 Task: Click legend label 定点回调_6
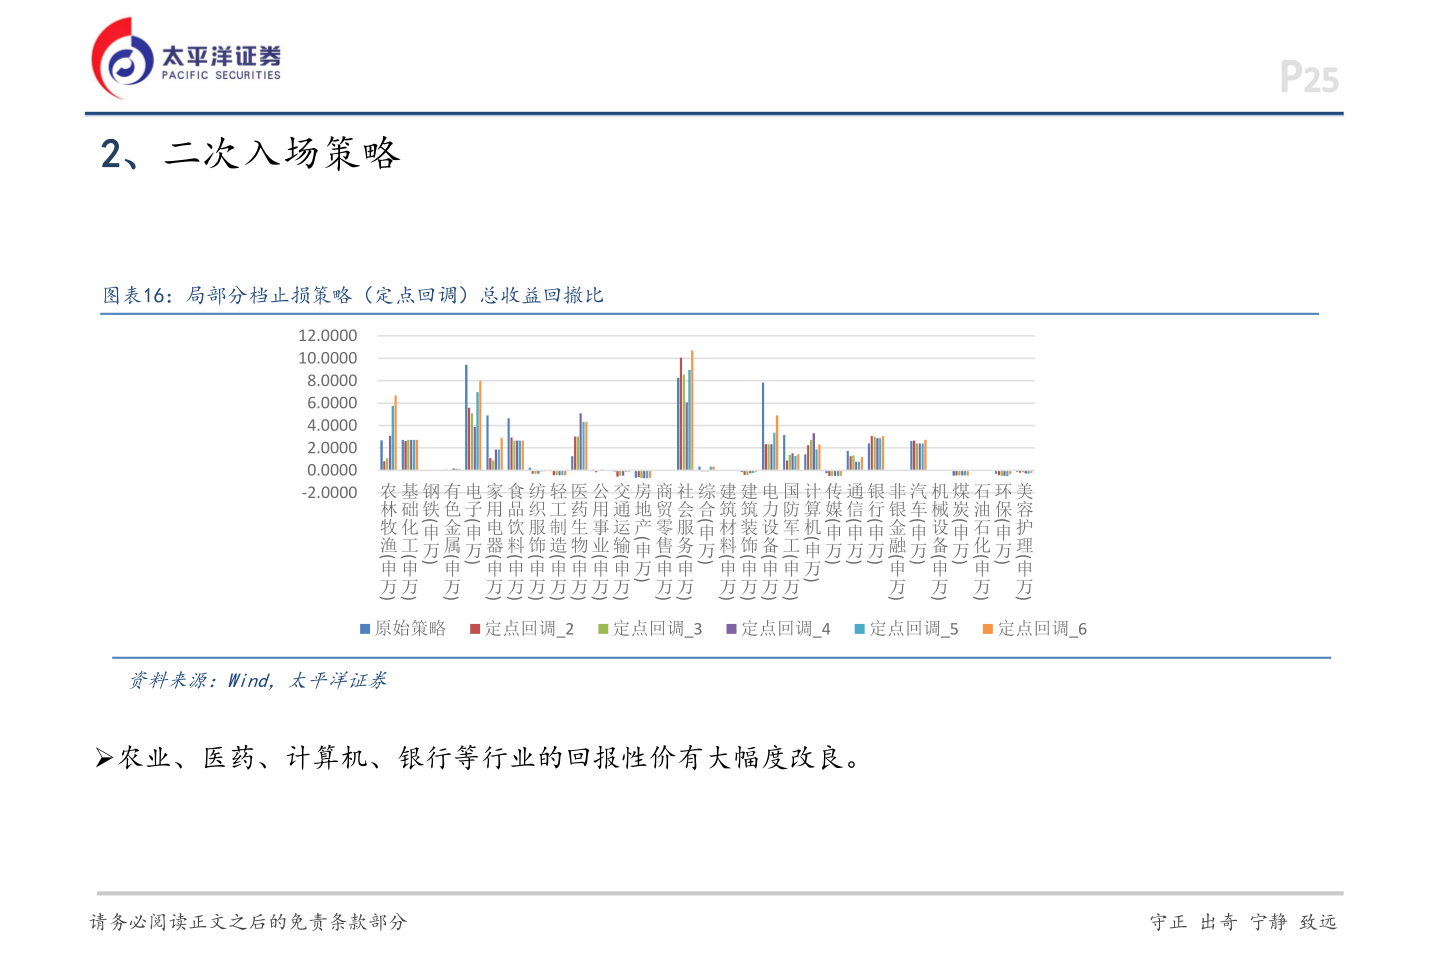(x=1041, y=629)
